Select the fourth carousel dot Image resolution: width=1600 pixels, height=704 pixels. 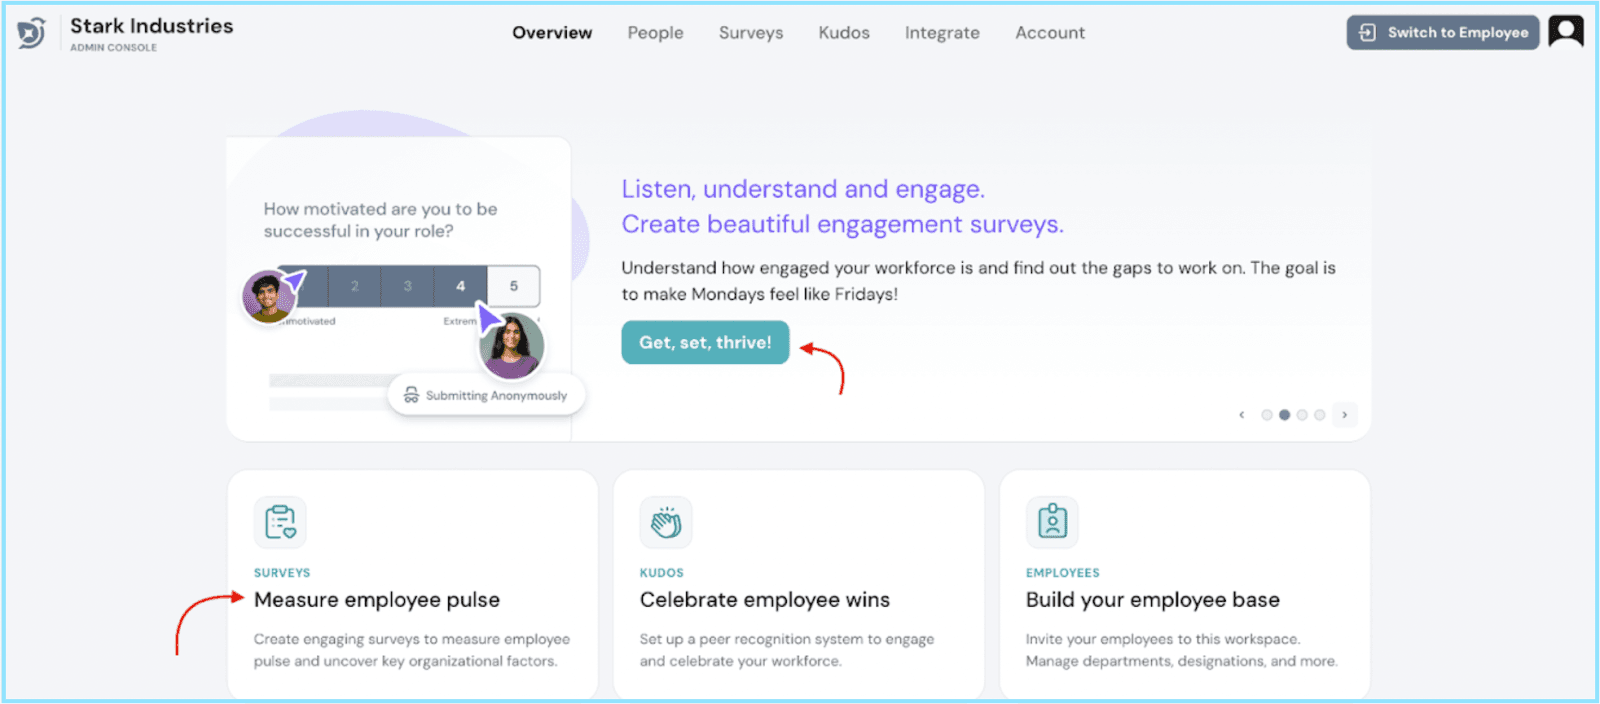(1320, 415)
